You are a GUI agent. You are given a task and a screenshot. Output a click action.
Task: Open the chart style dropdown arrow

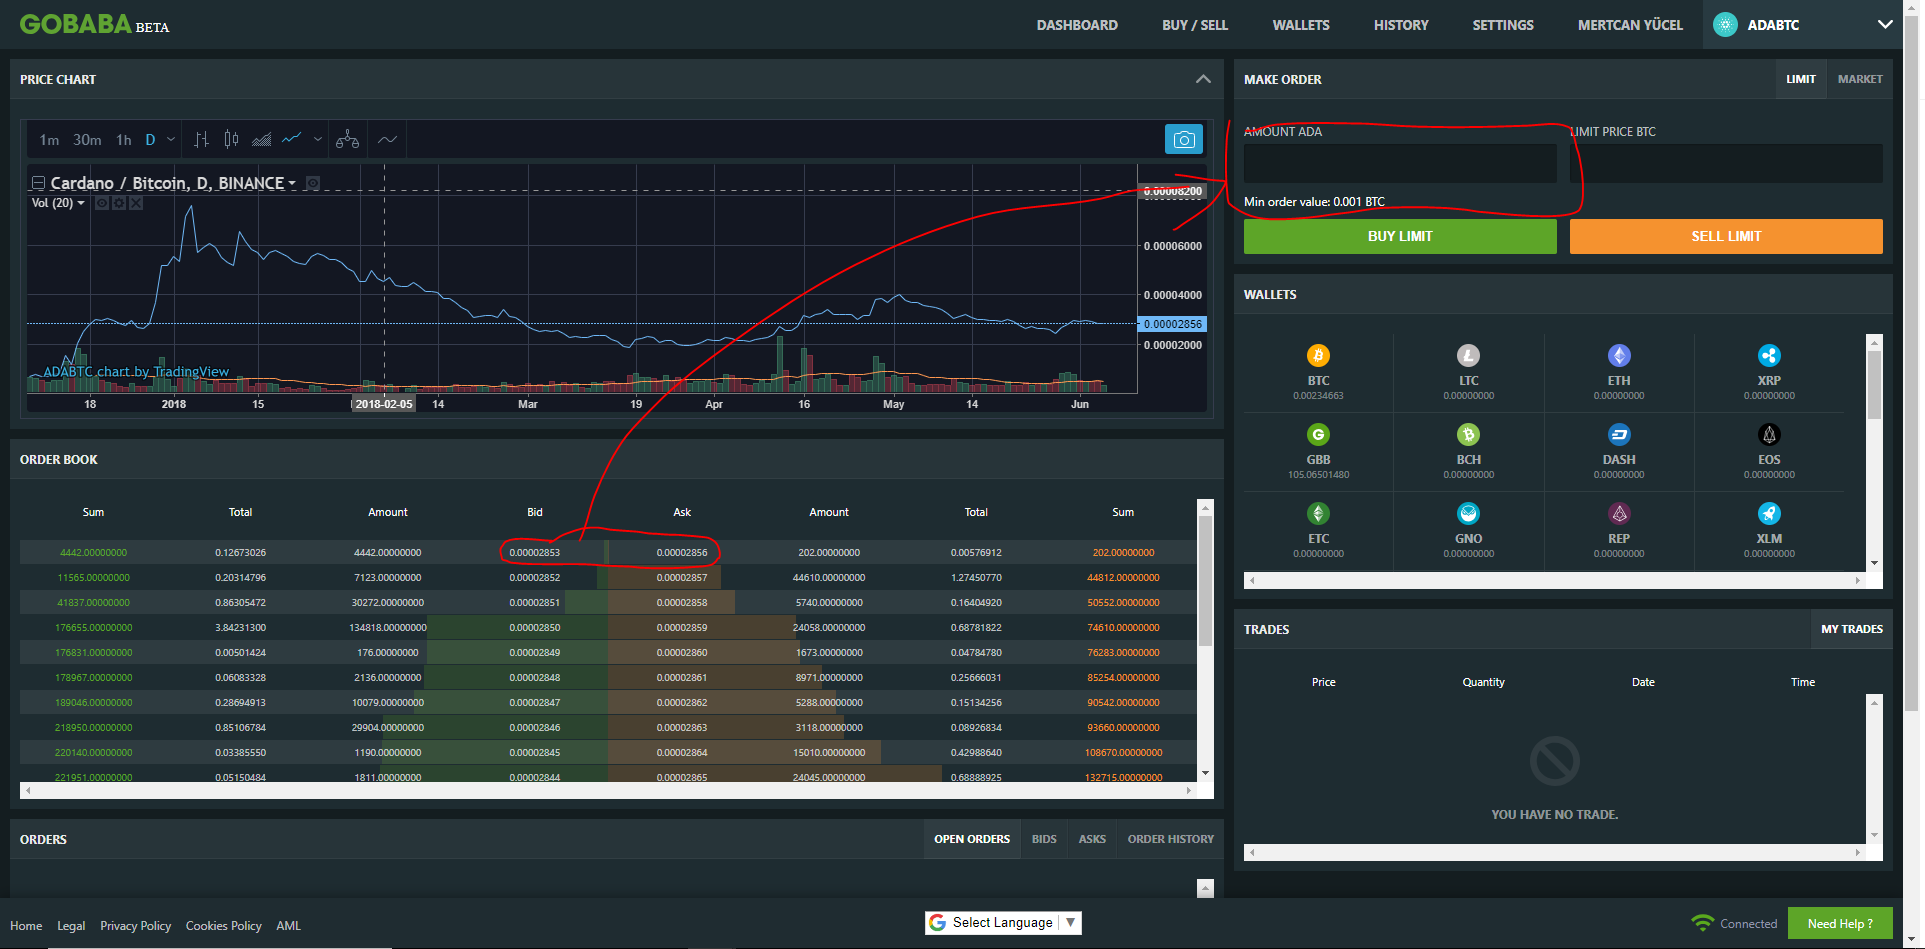(318, 140)
